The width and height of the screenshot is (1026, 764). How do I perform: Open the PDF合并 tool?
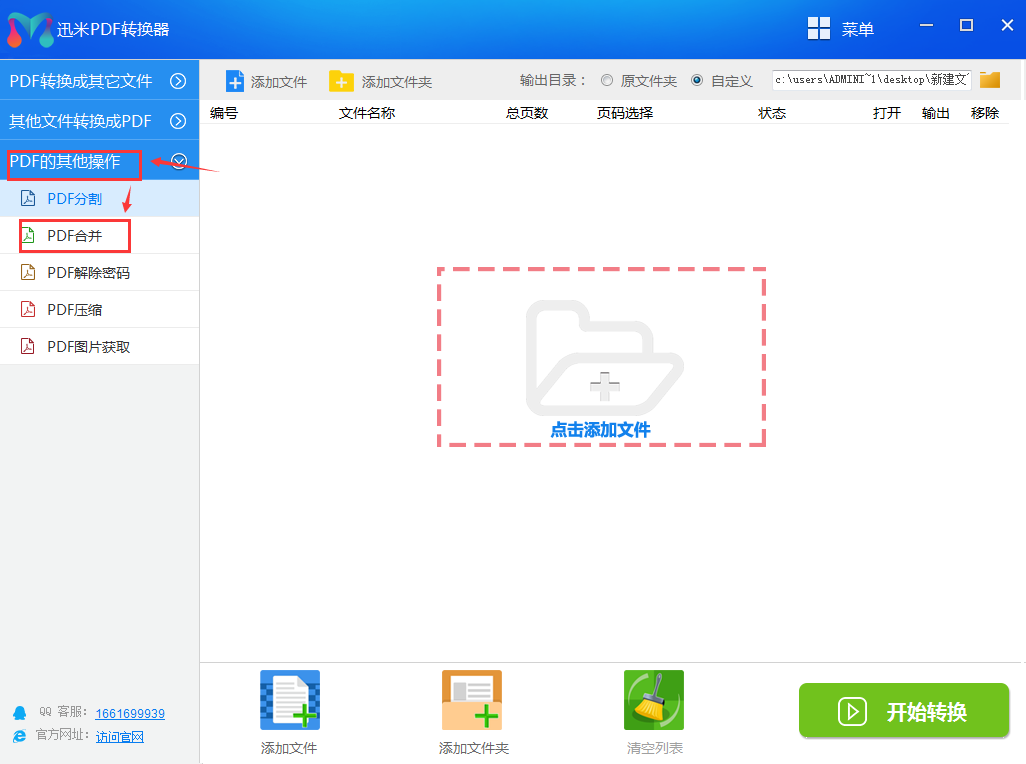pos(70,235)
